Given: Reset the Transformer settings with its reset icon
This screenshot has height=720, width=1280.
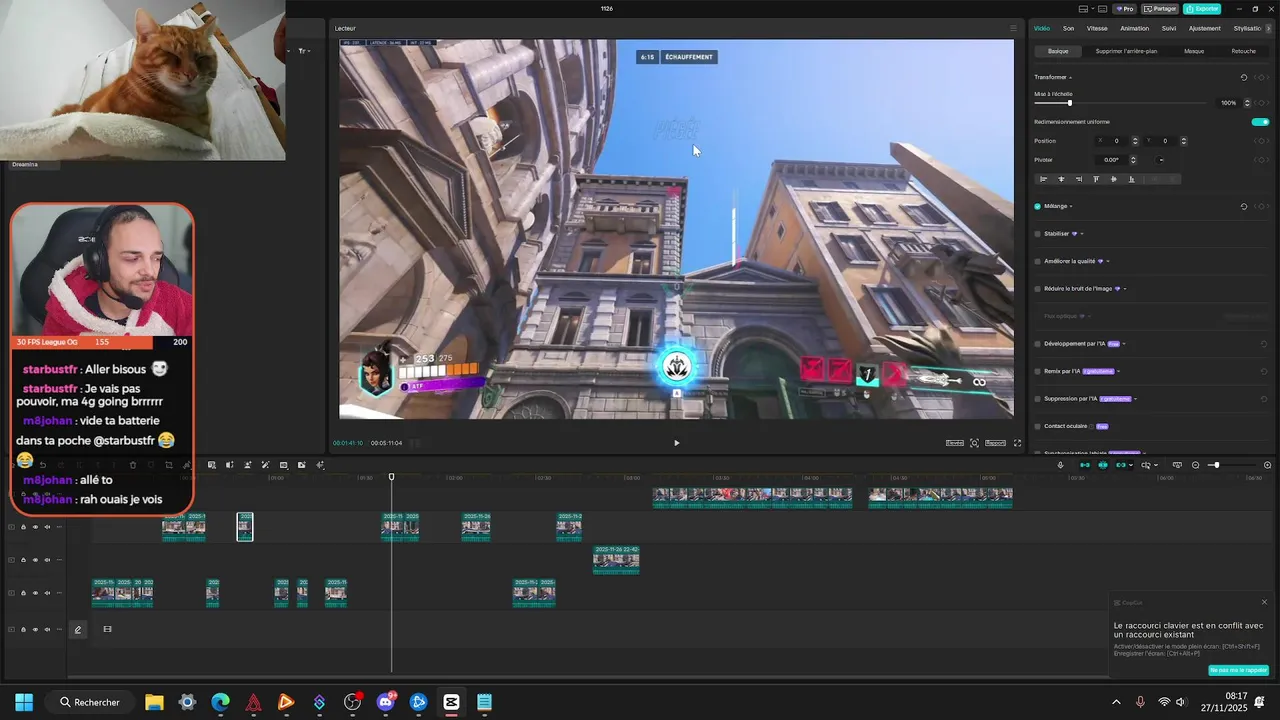Looking at the screenshot, I should [1244, 77].
